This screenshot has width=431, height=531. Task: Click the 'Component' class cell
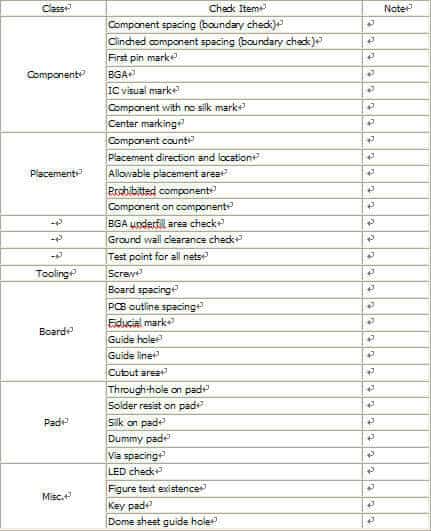click(x=53, y=75)
